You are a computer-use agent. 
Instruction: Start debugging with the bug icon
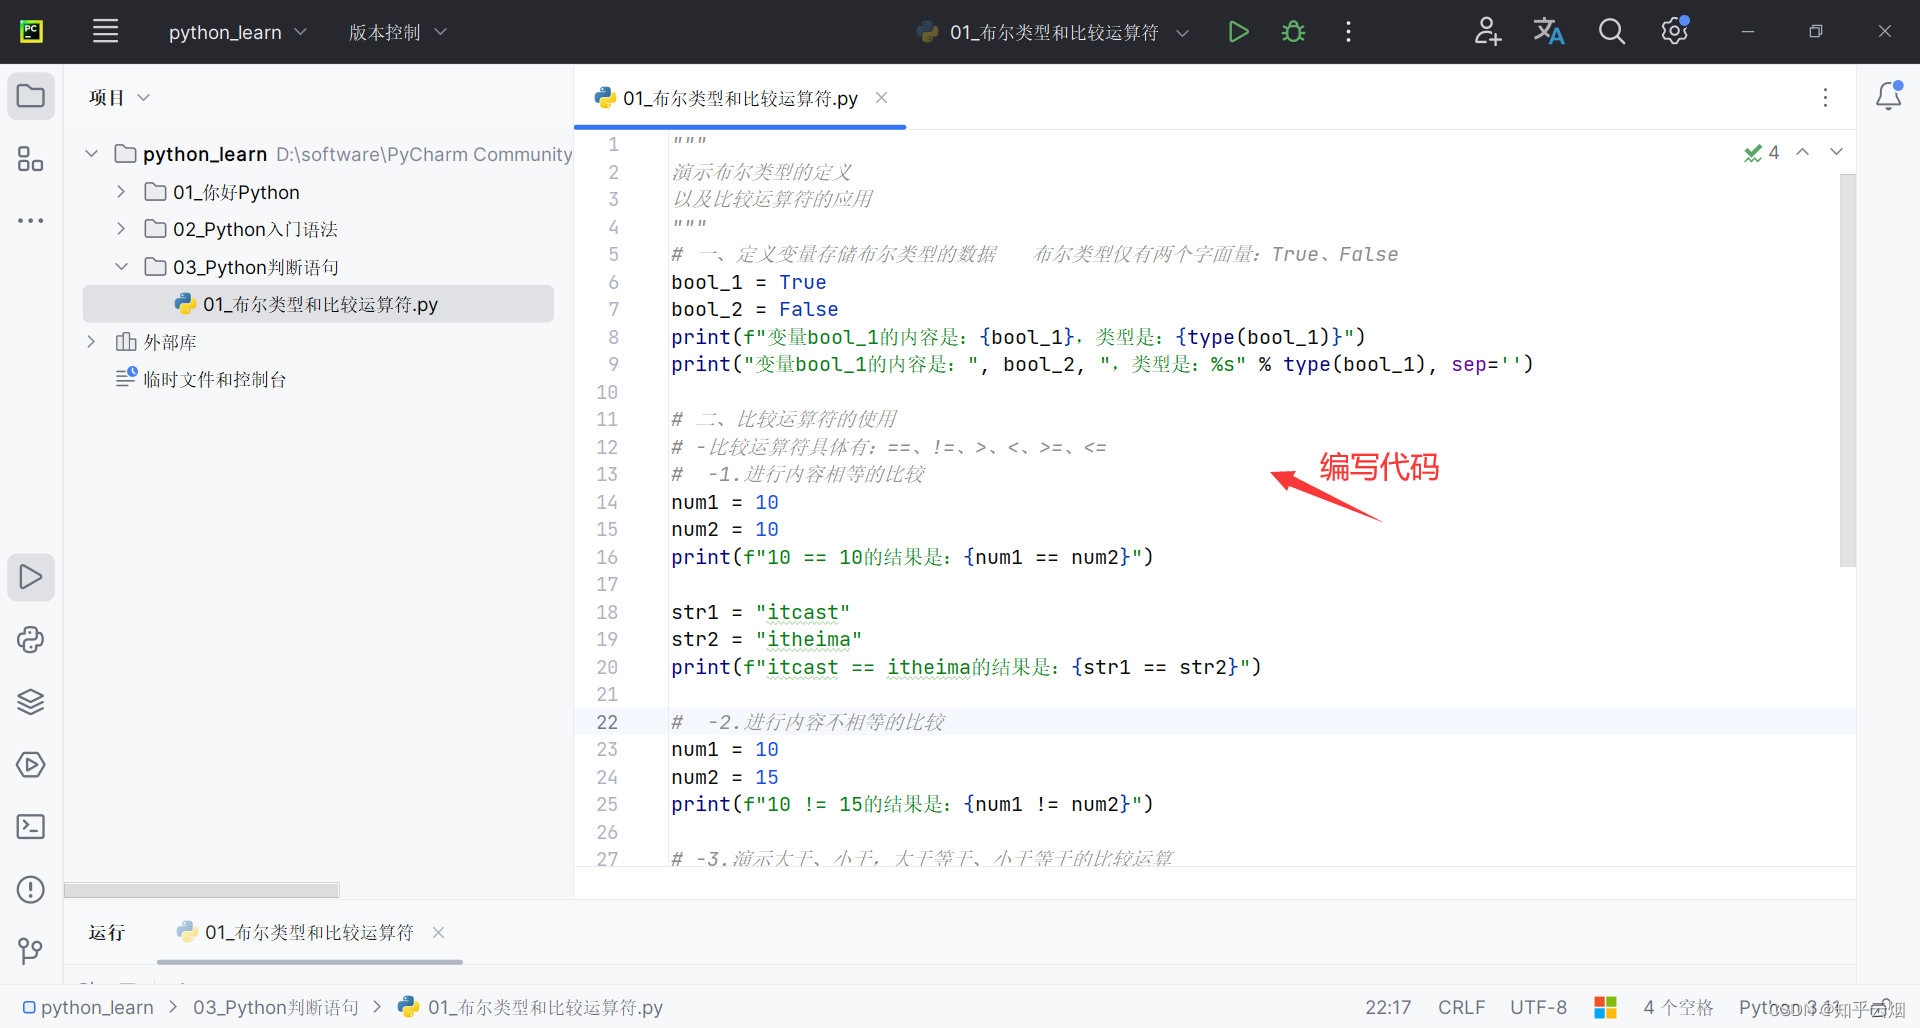tap(1293, 32)
